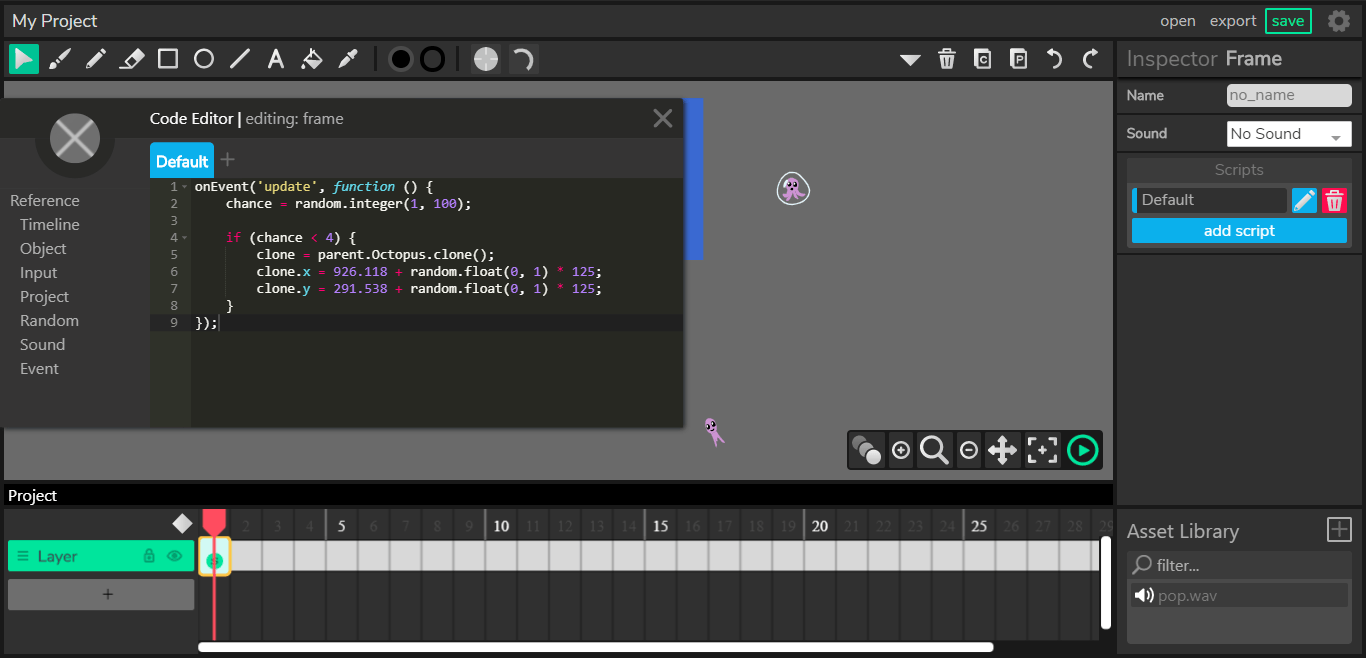Select the Brush tool

coord(60,59)
